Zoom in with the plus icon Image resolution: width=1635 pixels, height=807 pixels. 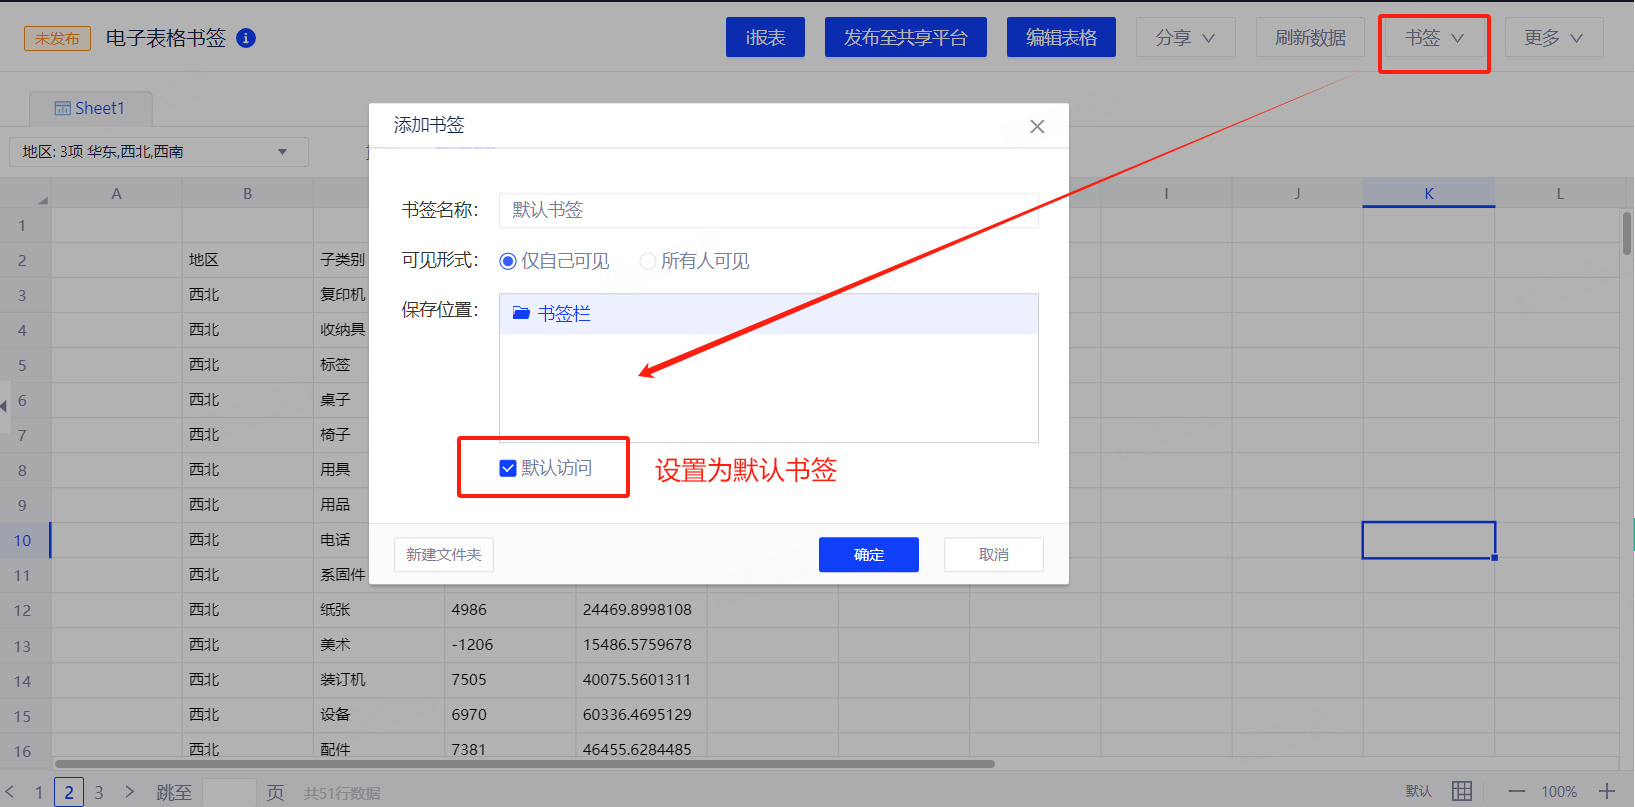[1607, 791]
